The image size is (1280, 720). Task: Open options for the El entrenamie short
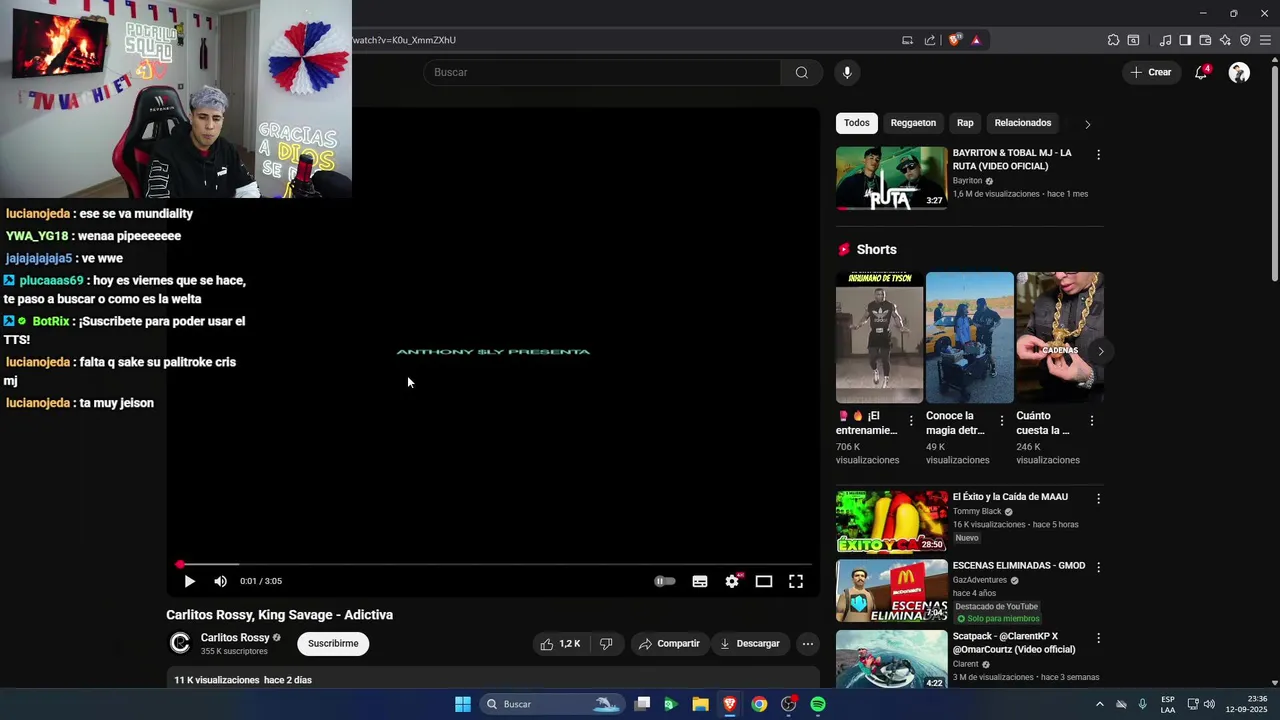coord(910,421)
